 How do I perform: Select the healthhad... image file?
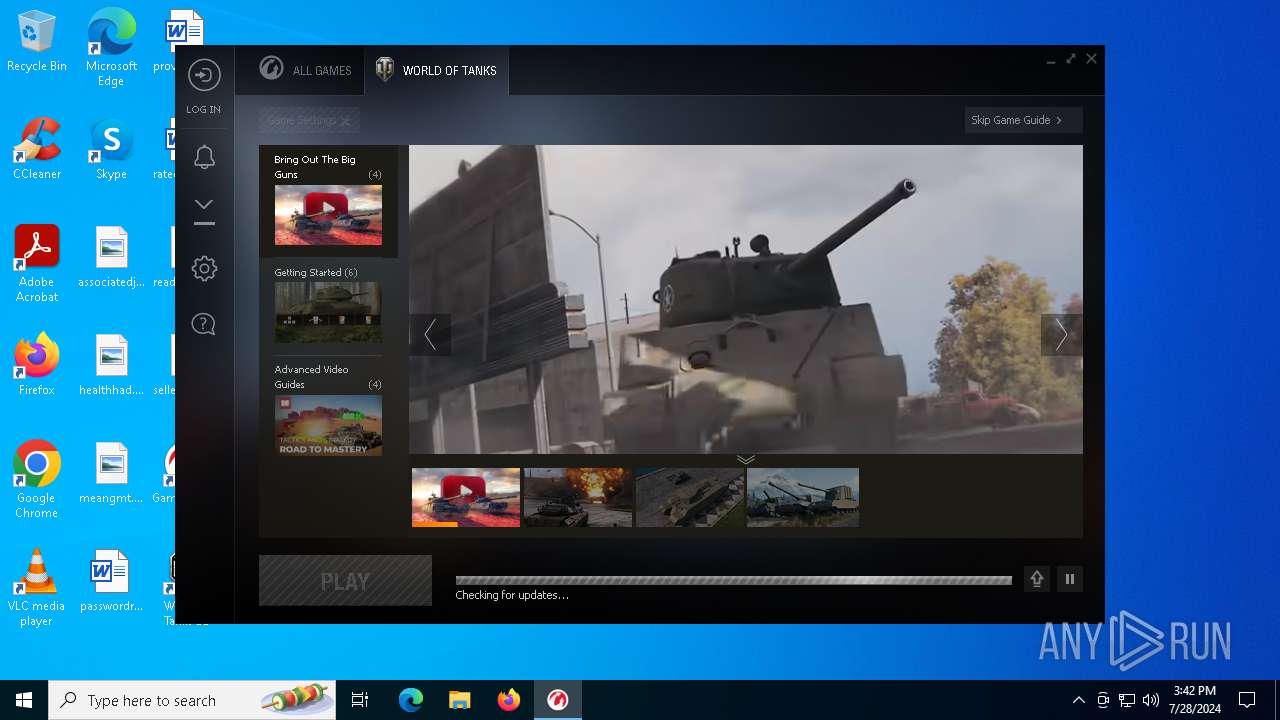(x=111, y=365)
